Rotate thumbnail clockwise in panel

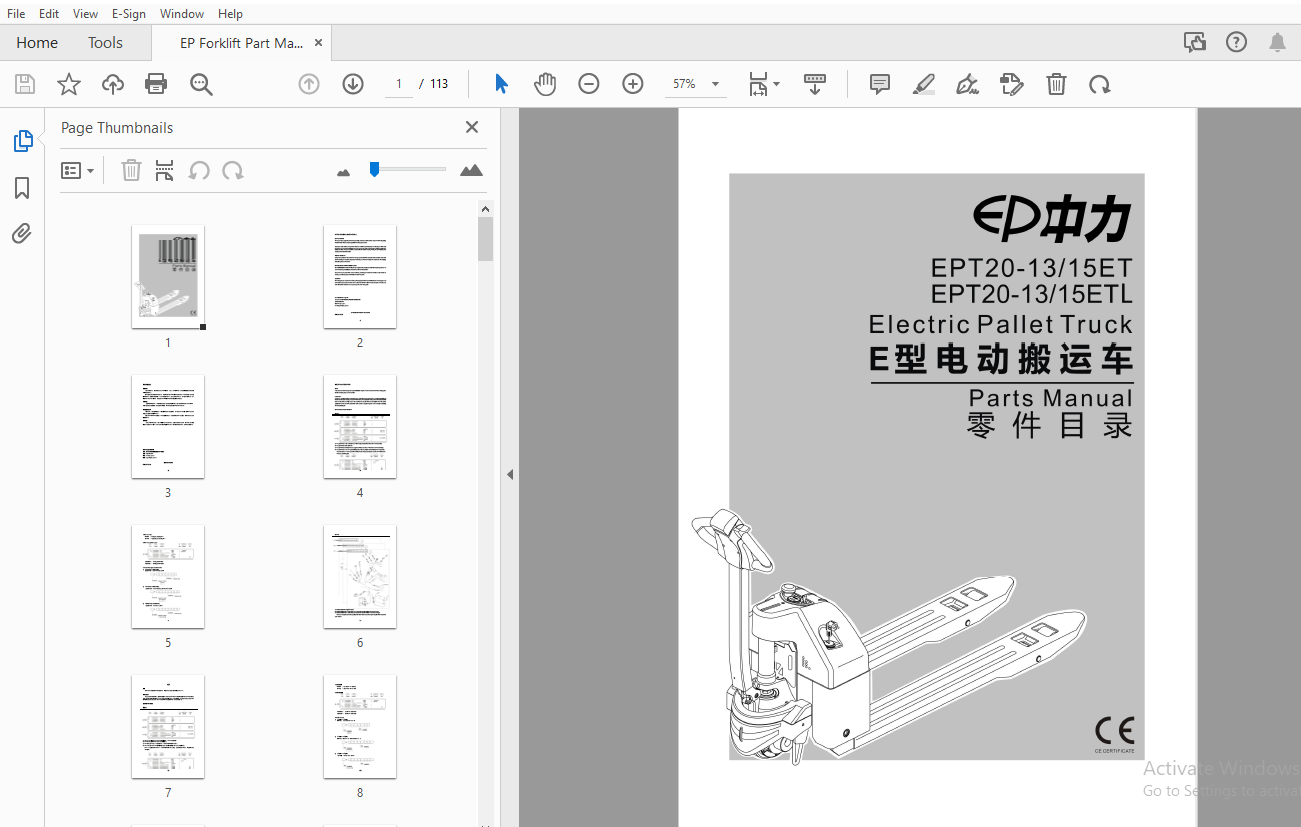tap(233, 171)
